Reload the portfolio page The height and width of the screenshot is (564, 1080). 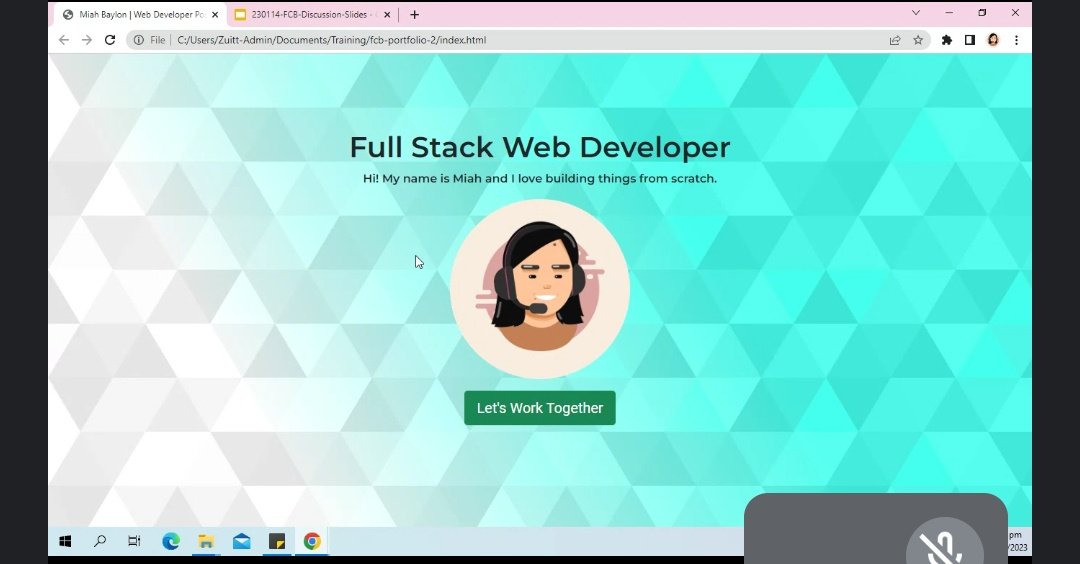click(x=110, y=40)
